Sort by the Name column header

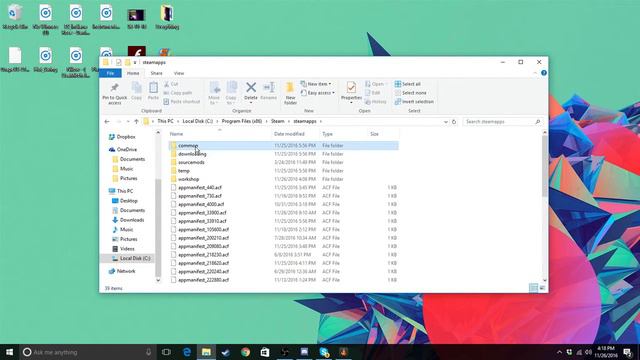pyautogui.click(x=220, y=134)
